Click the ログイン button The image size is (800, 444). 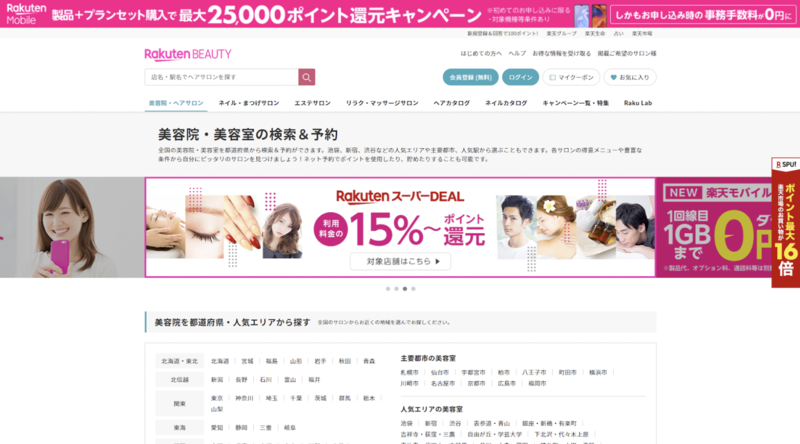[520, 77]
